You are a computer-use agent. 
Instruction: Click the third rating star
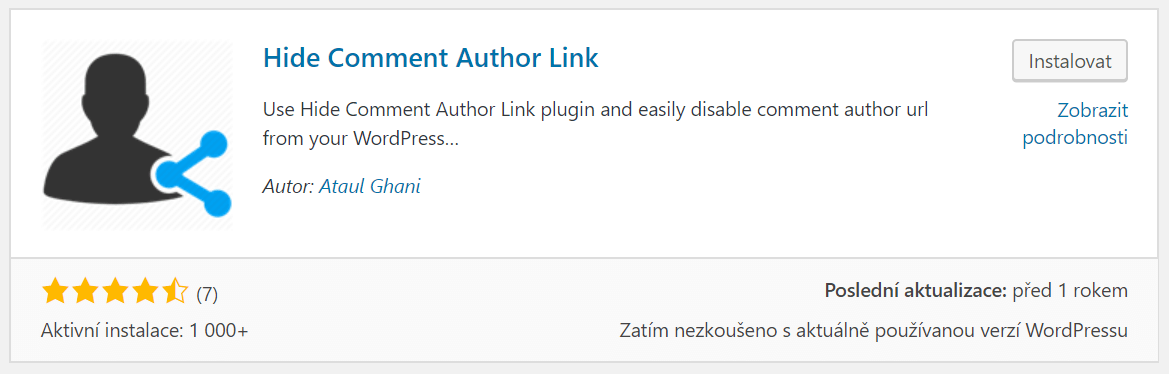[x=115, y=292]
